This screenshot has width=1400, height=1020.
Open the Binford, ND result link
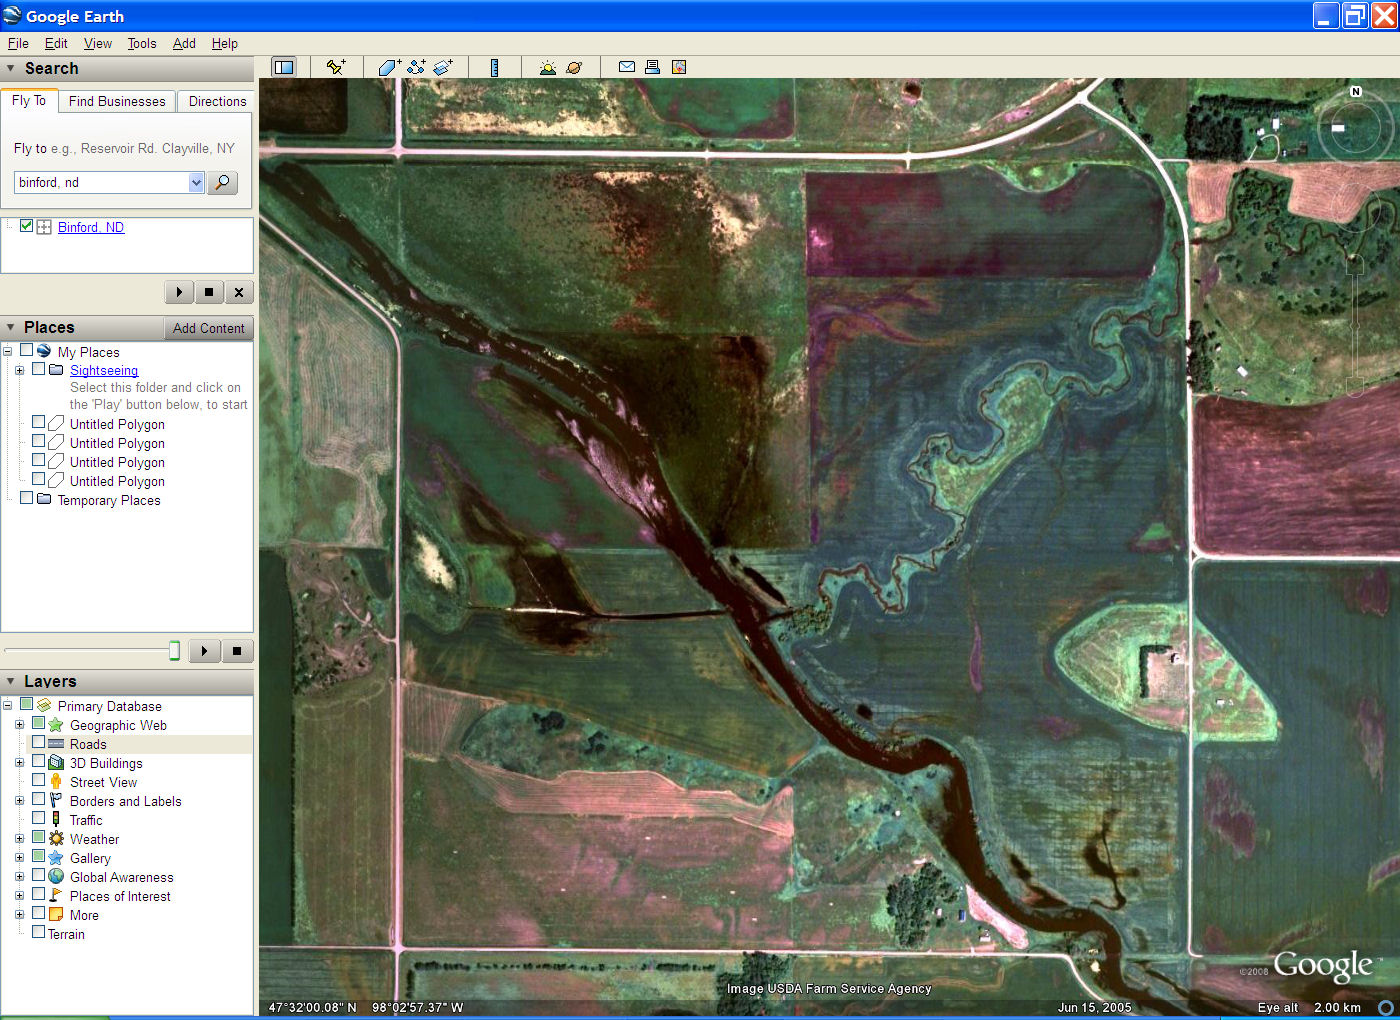click(91, 227)
